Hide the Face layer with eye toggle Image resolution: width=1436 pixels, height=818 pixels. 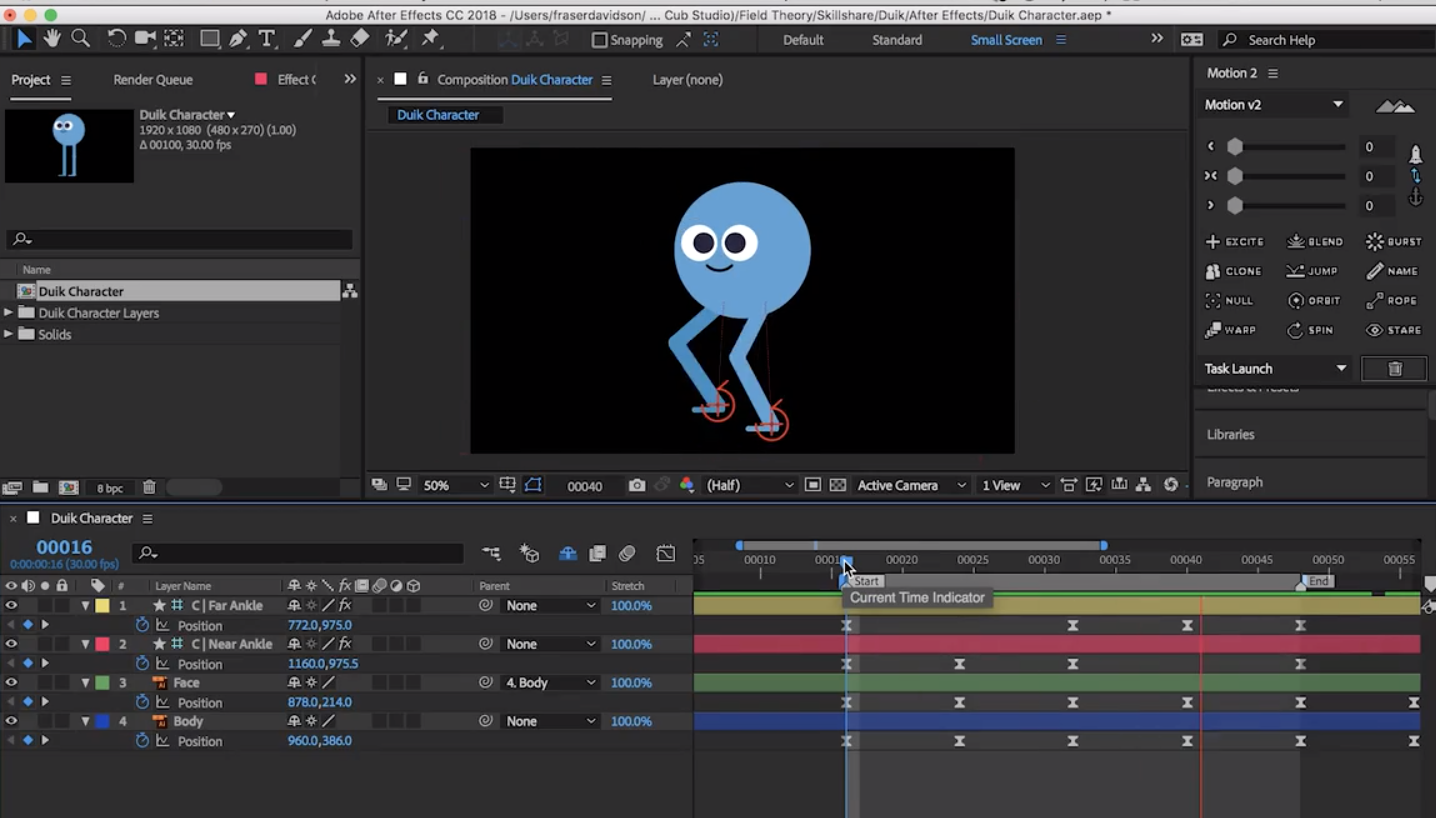tap(11, 683)
